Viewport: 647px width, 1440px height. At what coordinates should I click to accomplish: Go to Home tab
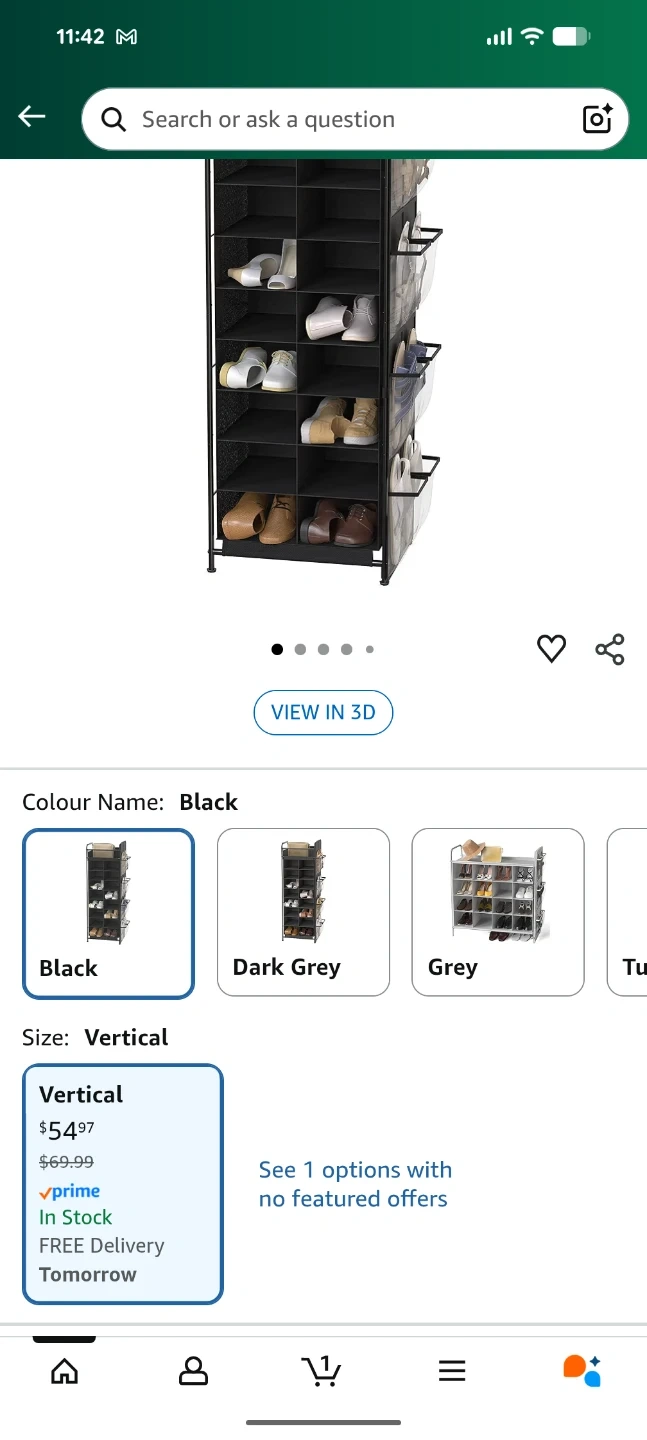point(64,1371)
